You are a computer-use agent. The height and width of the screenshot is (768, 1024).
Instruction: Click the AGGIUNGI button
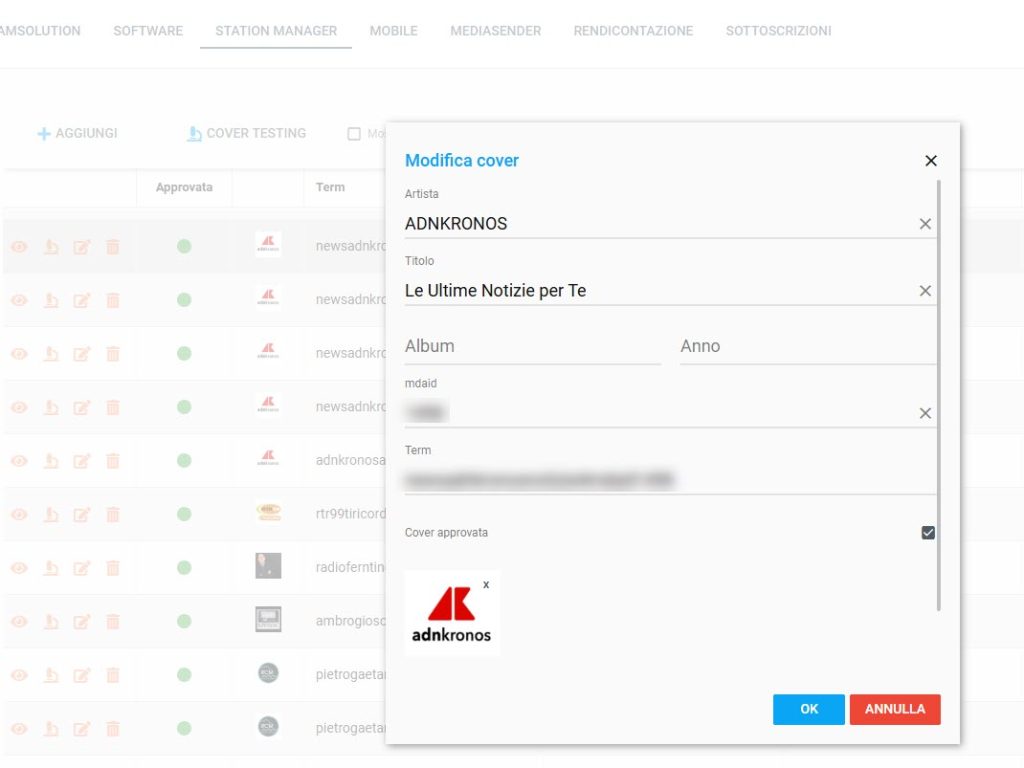(78, 134)
